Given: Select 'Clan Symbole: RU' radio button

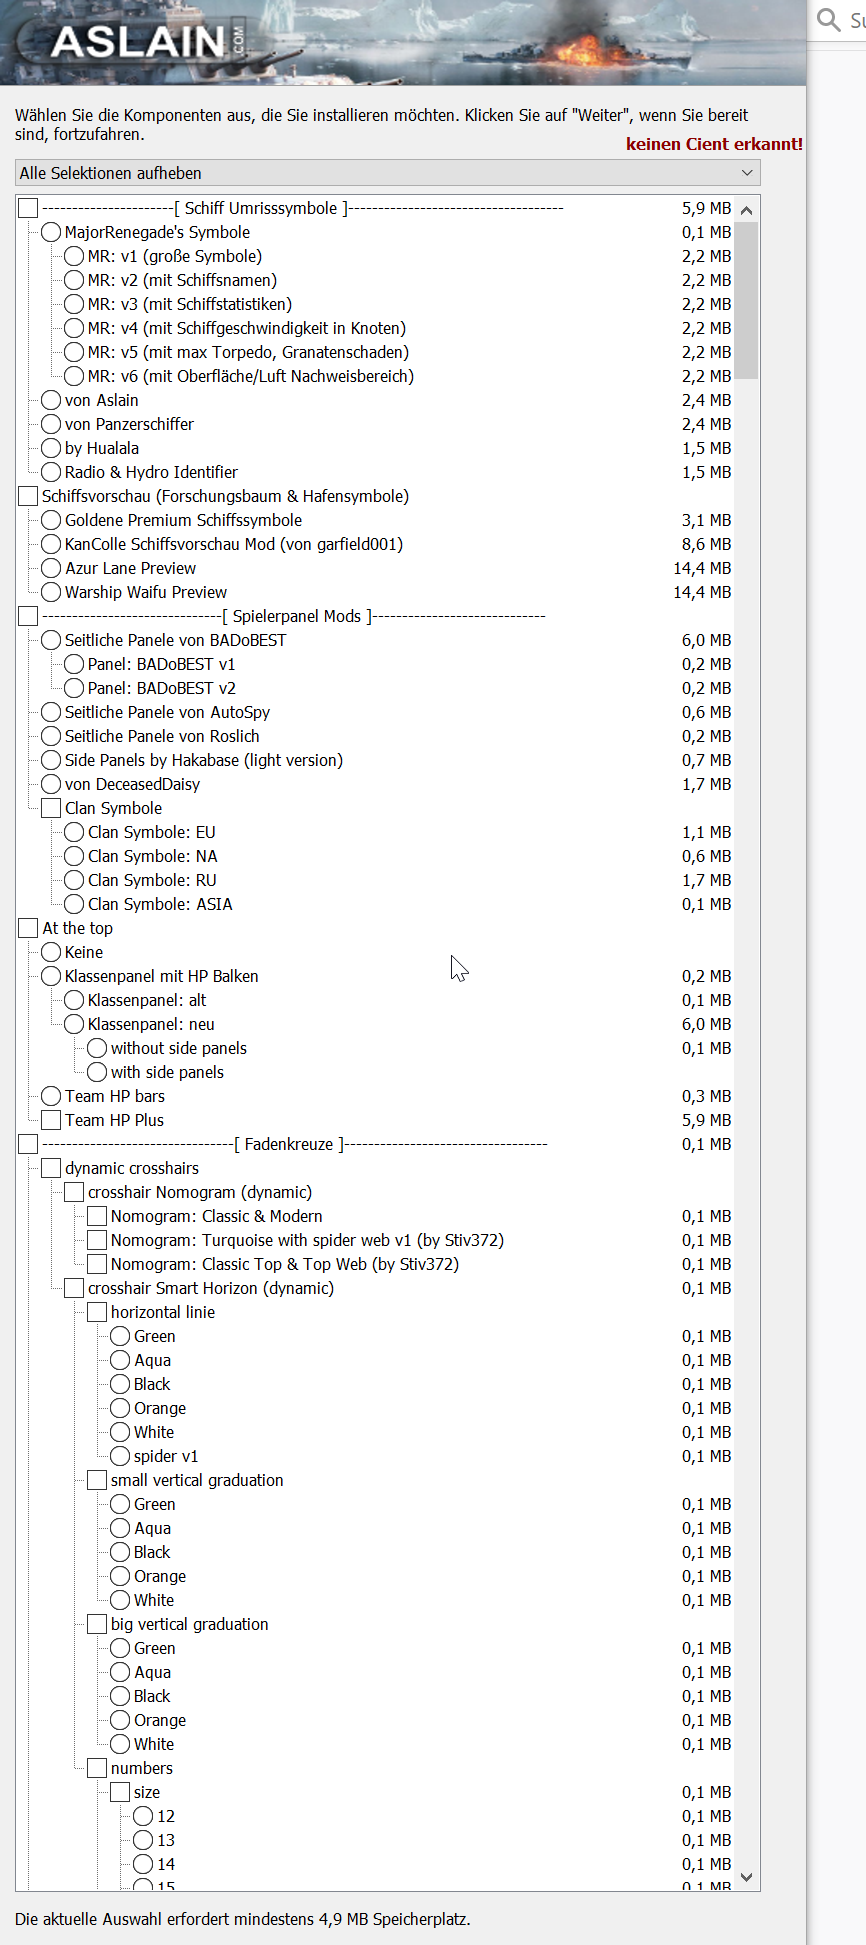Looking at the screenshot, I should [74, 880].
